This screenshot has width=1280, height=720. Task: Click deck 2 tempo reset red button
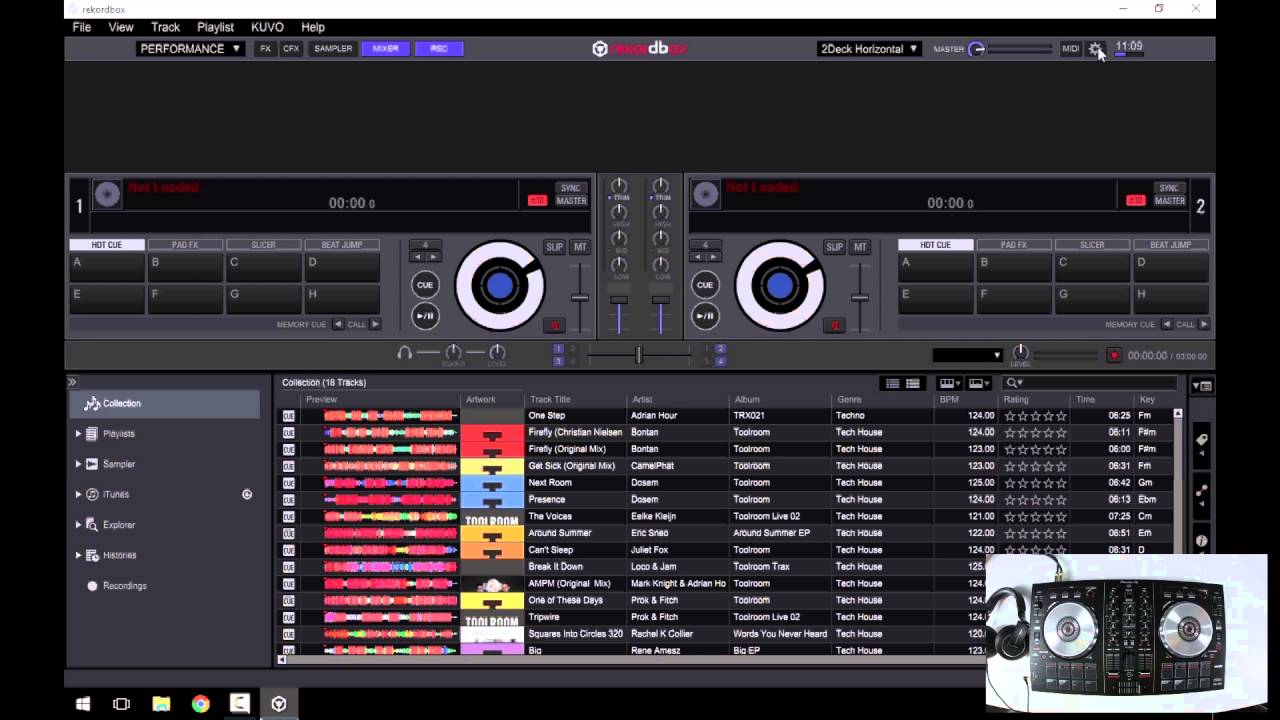coord(834,325)
